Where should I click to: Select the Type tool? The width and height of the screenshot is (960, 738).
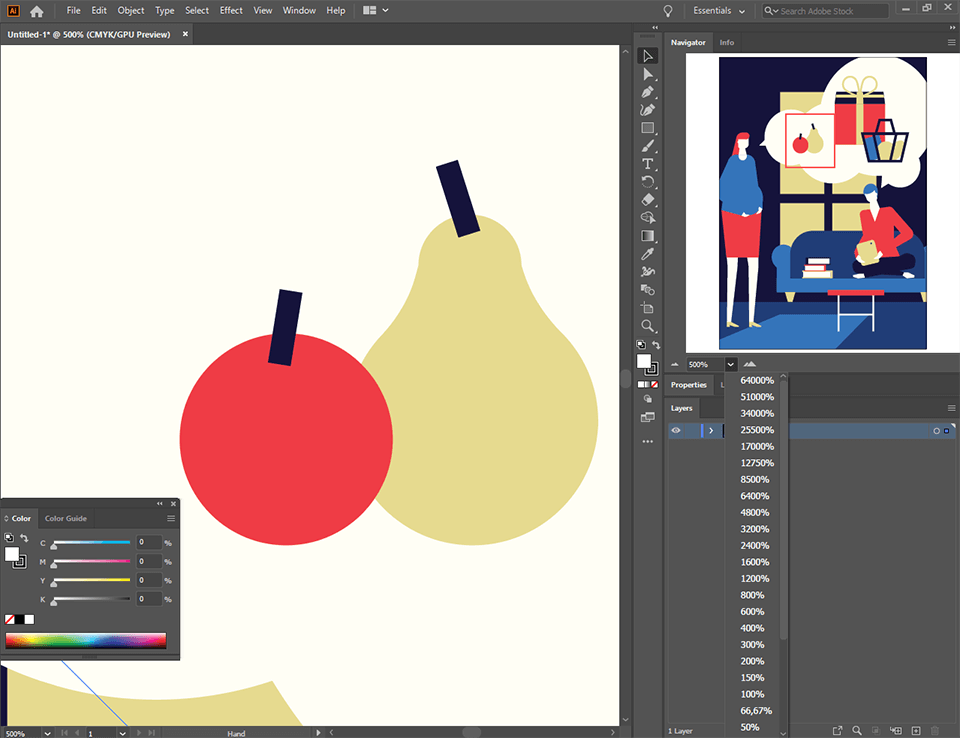[648, 164]
